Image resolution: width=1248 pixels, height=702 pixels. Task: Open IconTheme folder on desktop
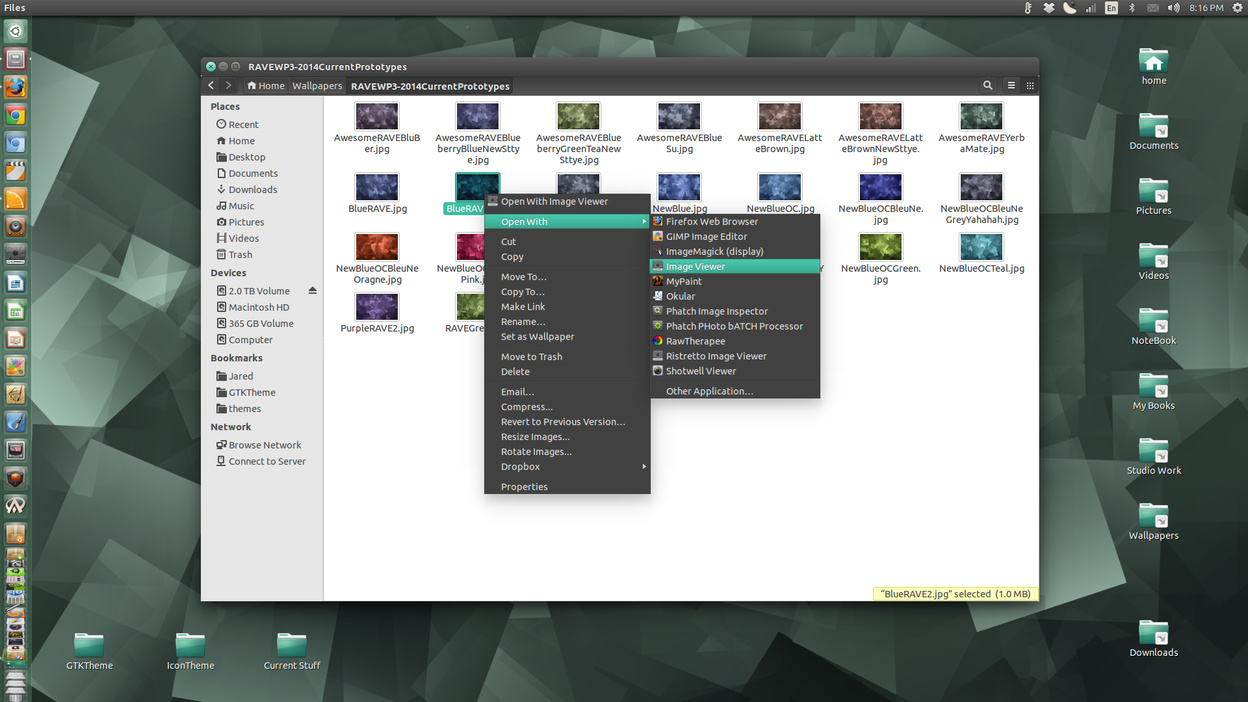pyautogui.click(x=190, y=645)
